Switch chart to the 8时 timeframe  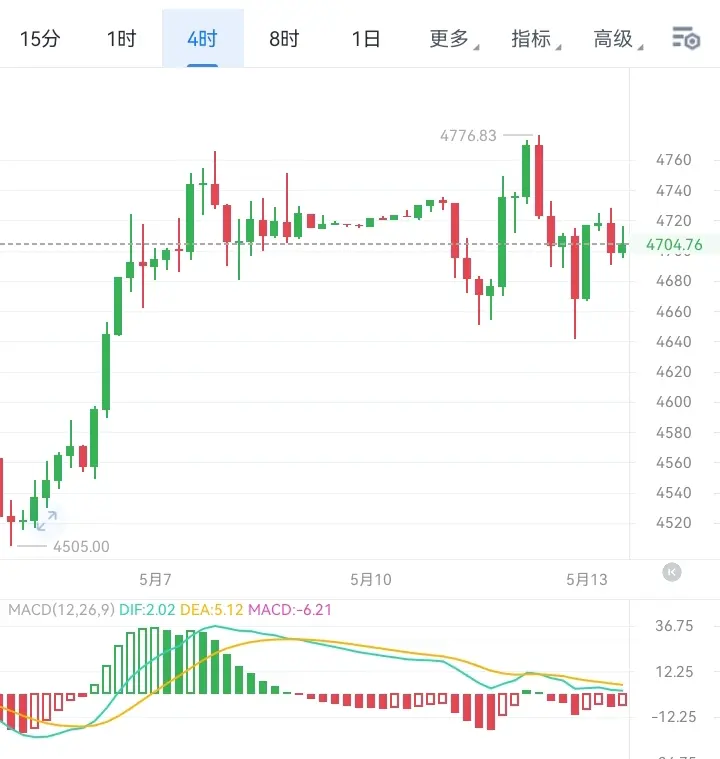point(284,39)
